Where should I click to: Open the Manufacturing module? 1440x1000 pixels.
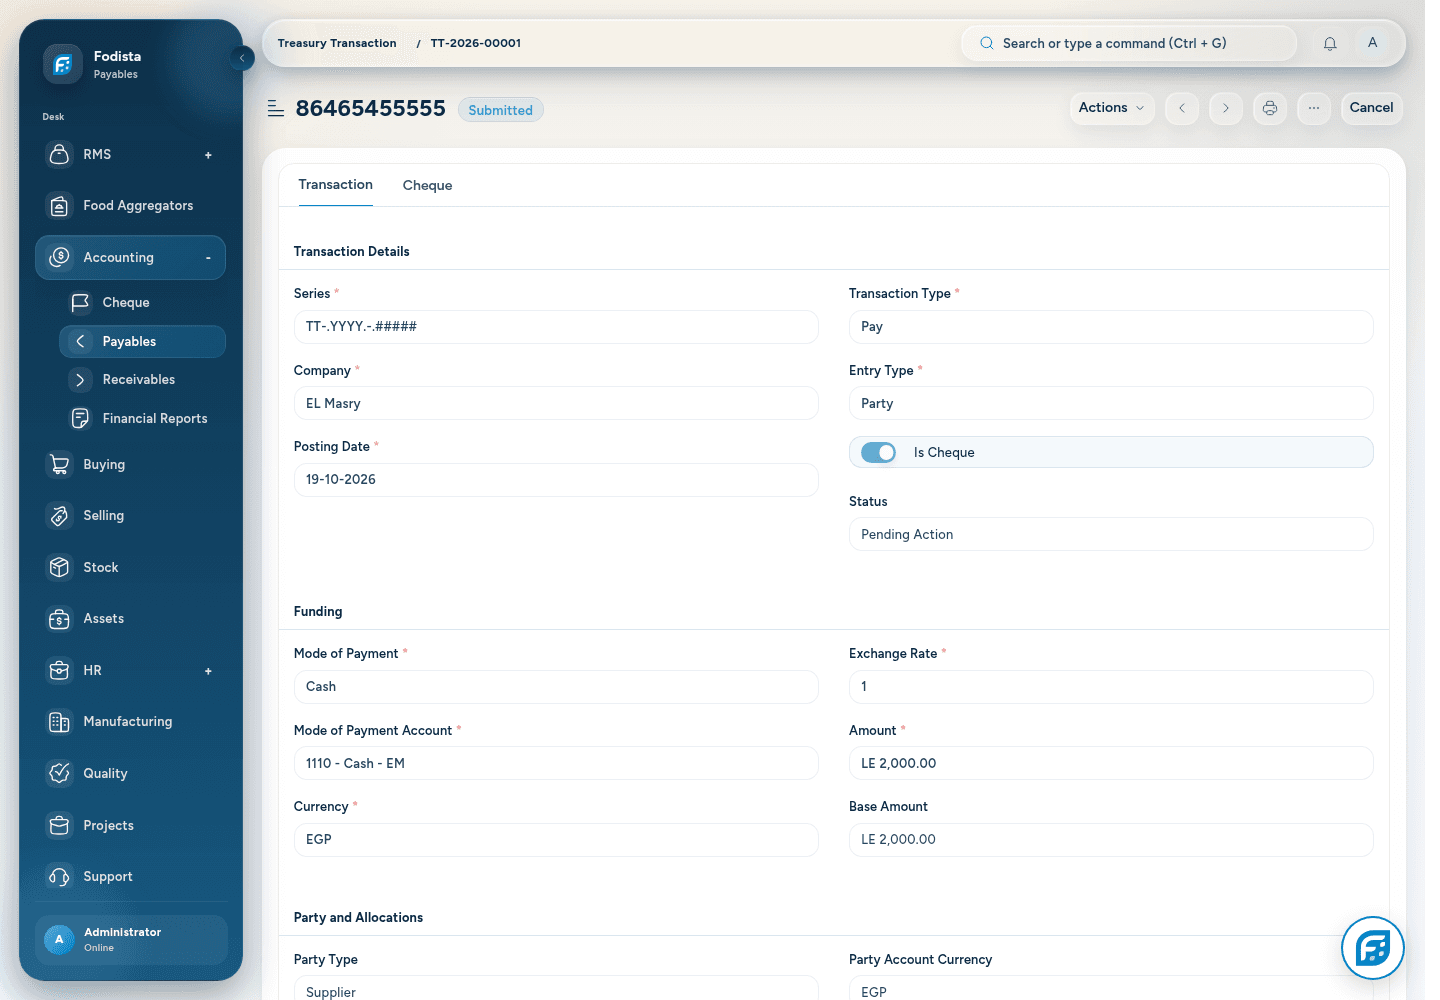pos(130,722)
